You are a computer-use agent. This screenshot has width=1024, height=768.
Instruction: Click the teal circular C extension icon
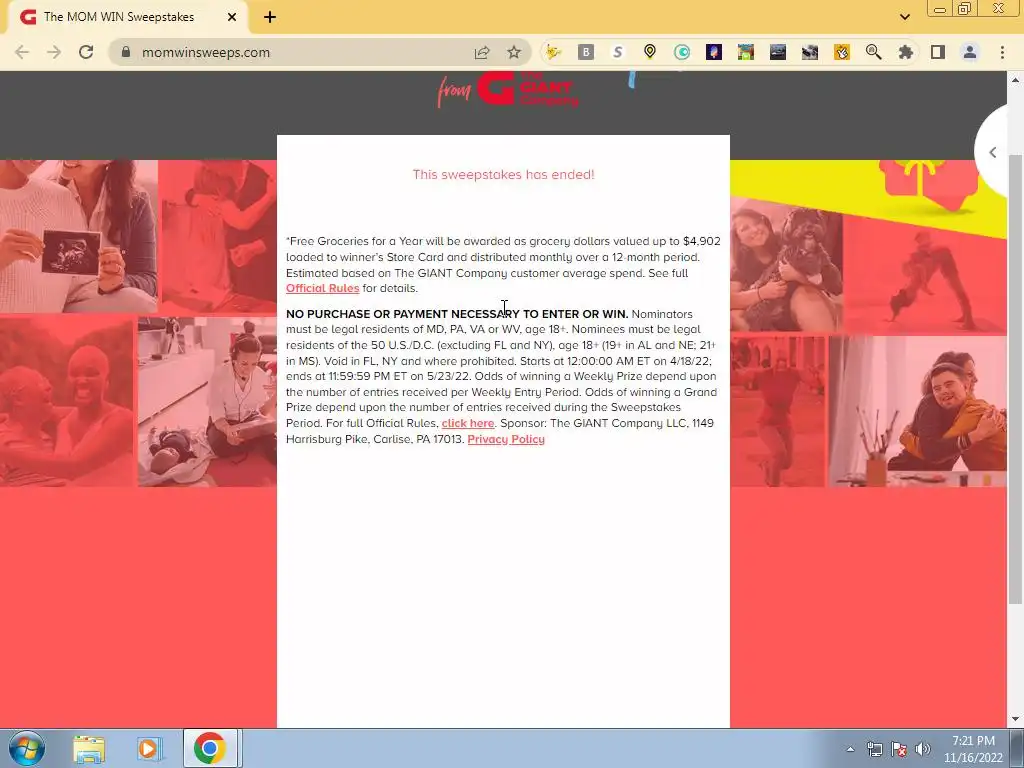(682, 52)
